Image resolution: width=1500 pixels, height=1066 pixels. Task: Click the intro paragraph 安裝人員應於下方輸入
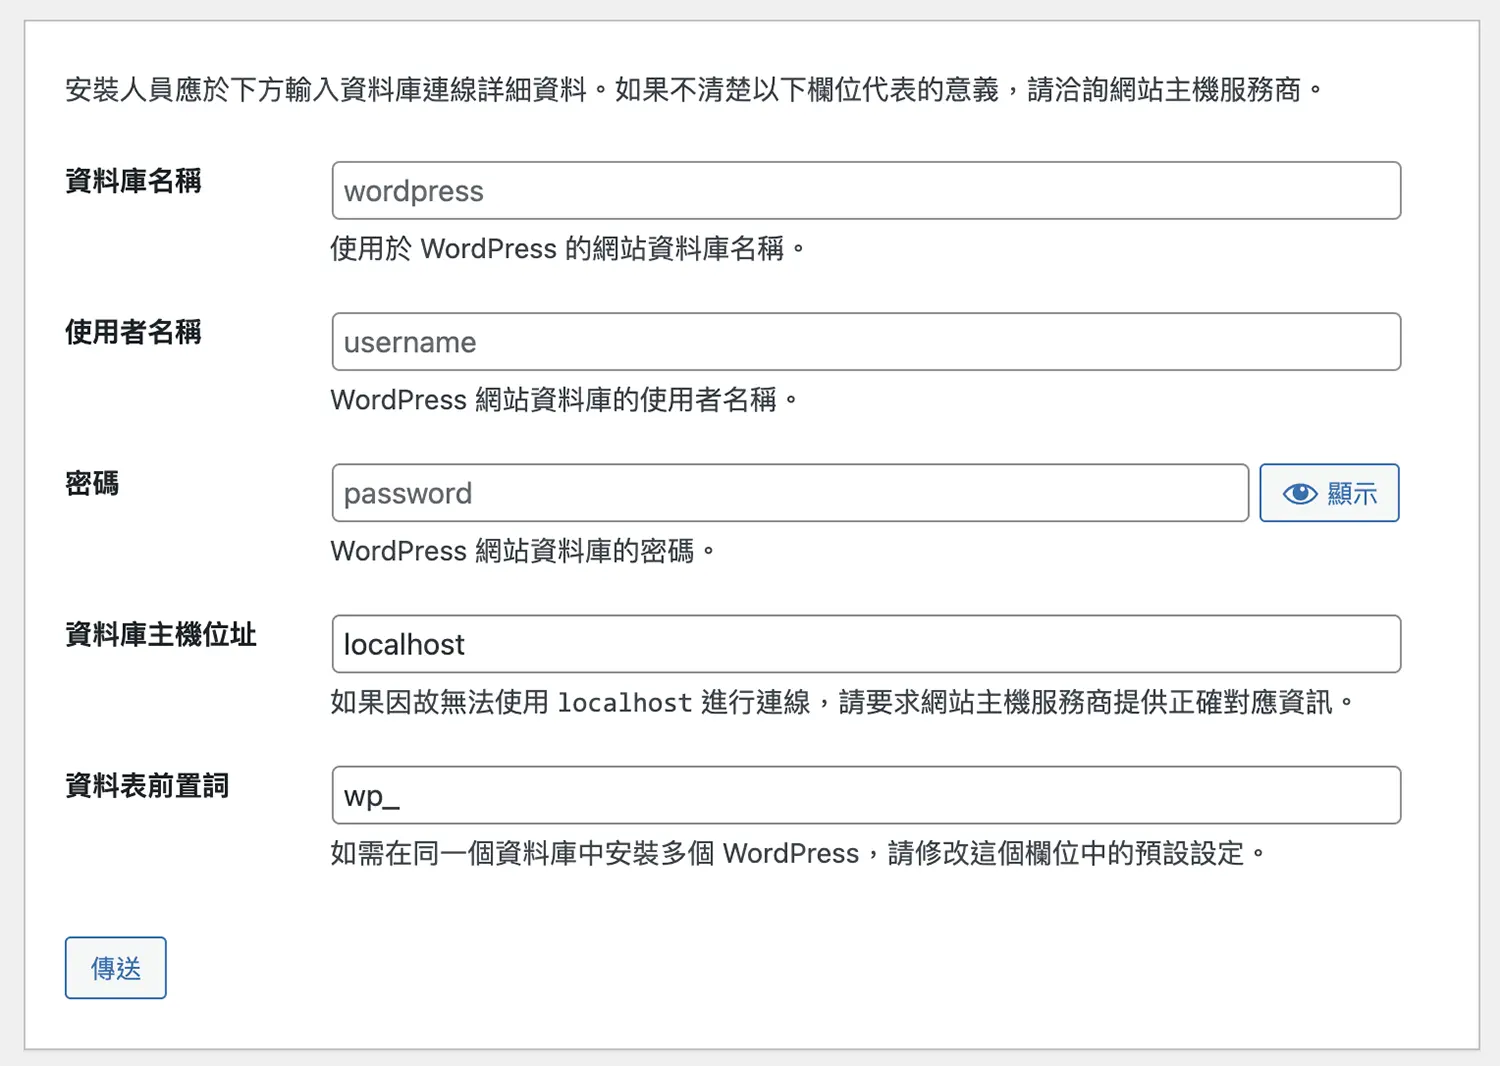click(x=694, y=90)
